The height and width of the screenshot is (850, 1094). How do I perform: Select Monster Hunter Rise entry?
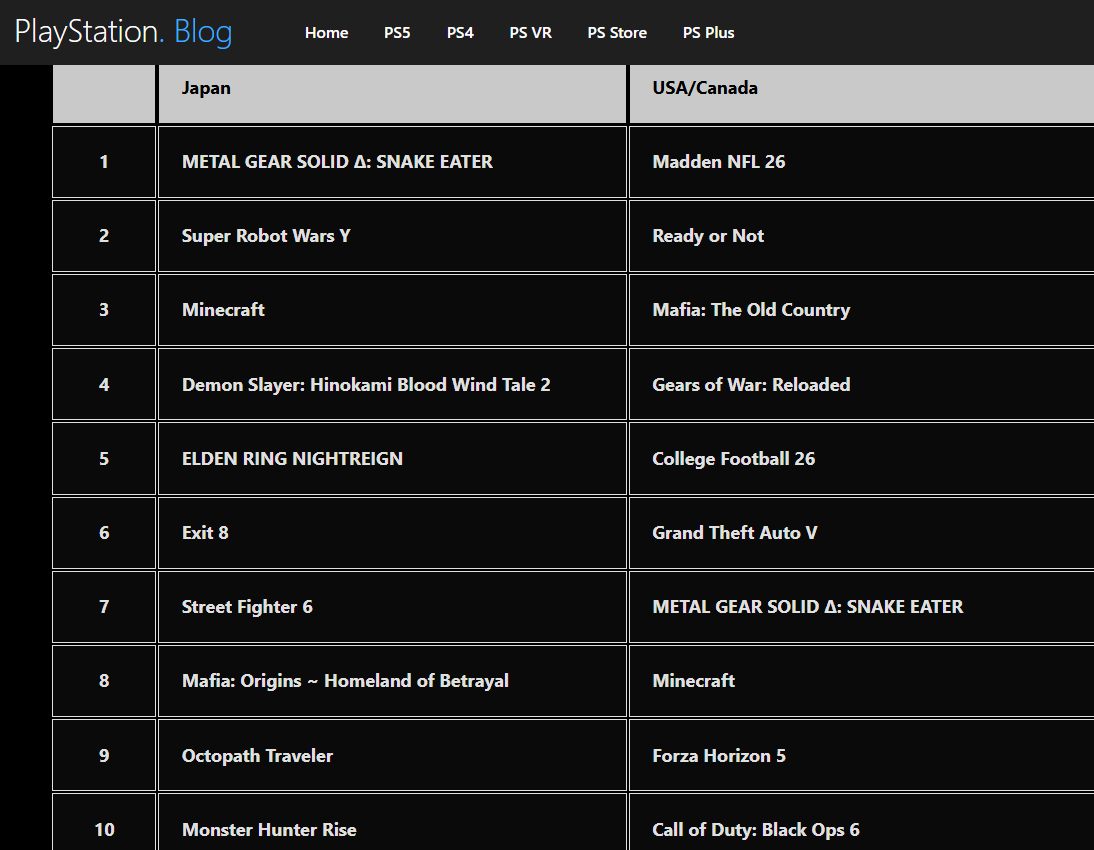click(392, 823)
